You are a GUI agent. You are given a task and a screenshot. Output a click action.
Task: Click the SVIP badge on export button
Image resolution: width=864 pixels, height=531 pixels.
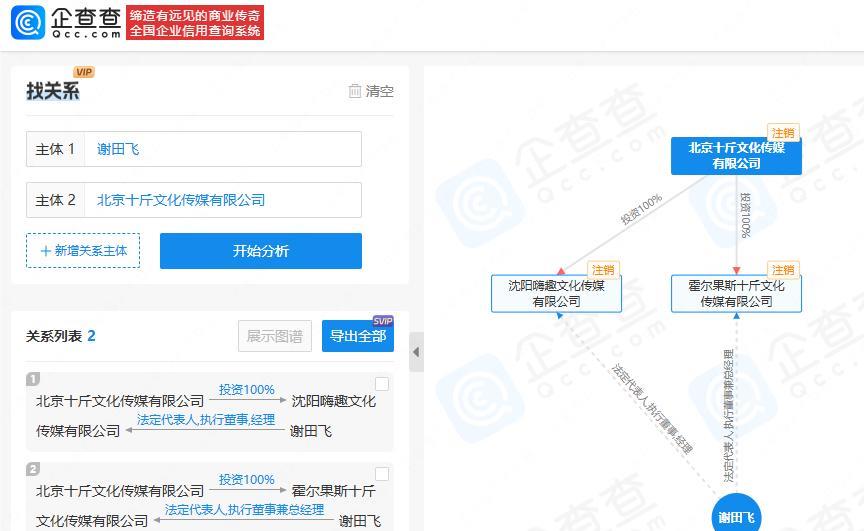coord(383,321)
